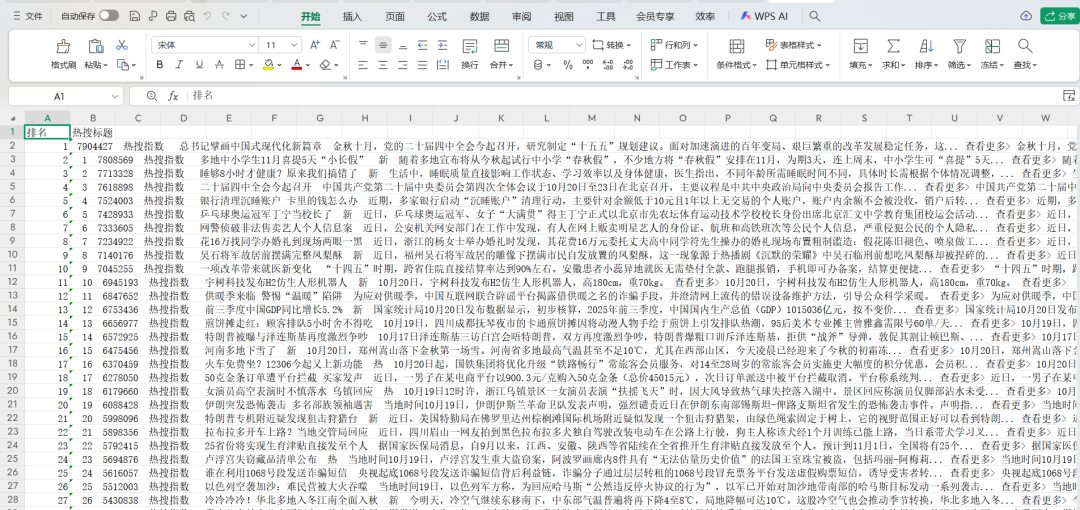Apply Strikethrough formatting

[x=219, y=65]
